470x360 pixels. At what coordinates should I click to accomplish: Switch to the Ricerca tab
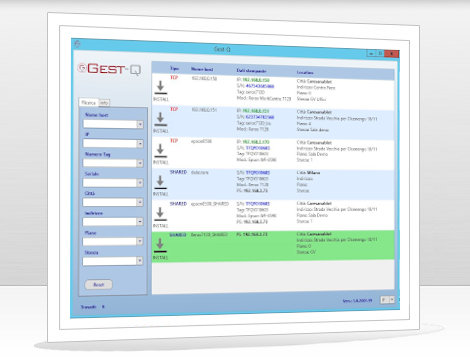88,103
